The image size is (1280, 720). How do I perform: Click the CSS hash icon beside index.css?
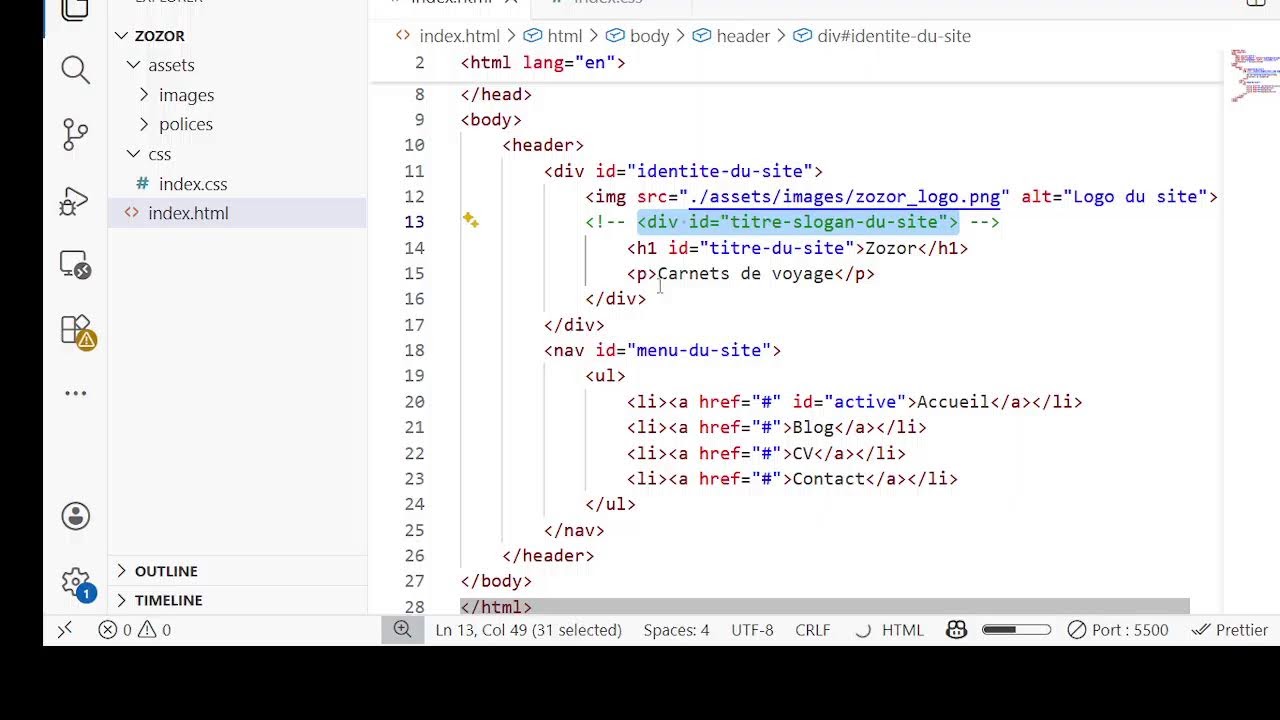click(x=142, y=184)
